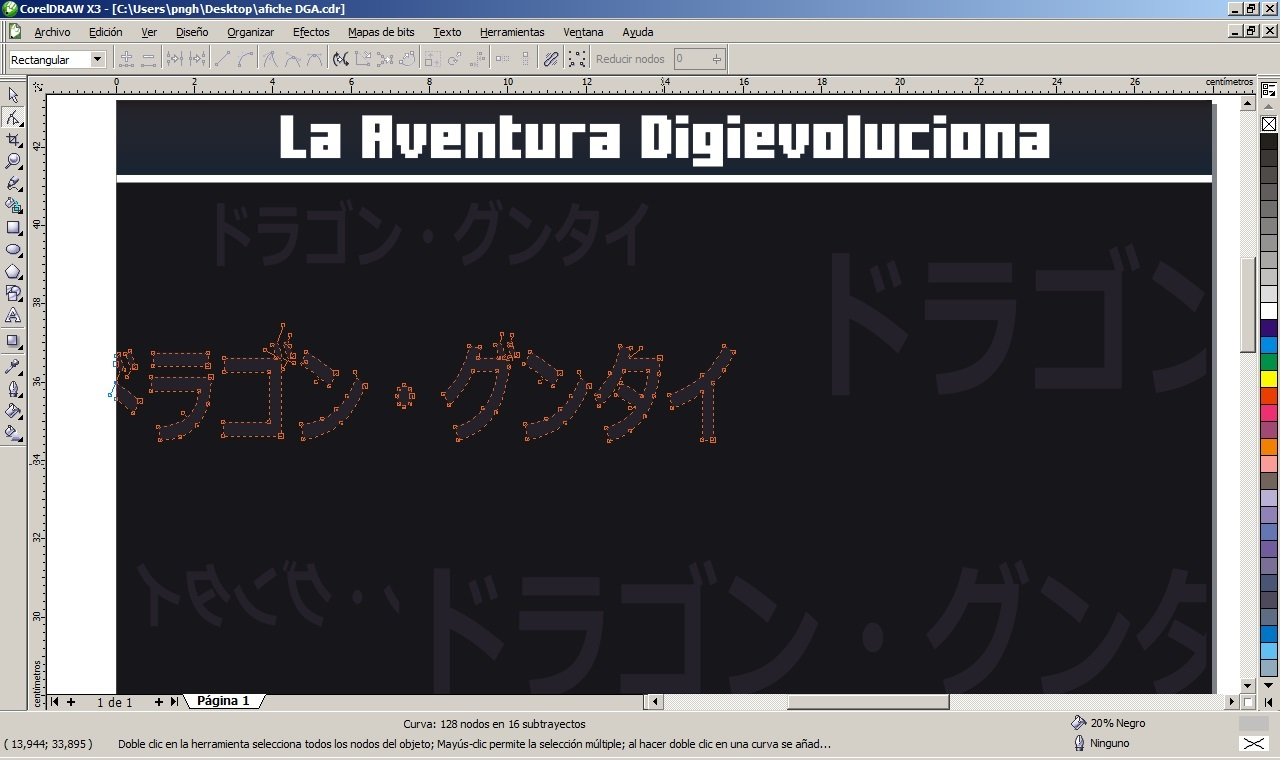Open the Edición menu
Screen dimensions: 1281x760
coord(105,32)
